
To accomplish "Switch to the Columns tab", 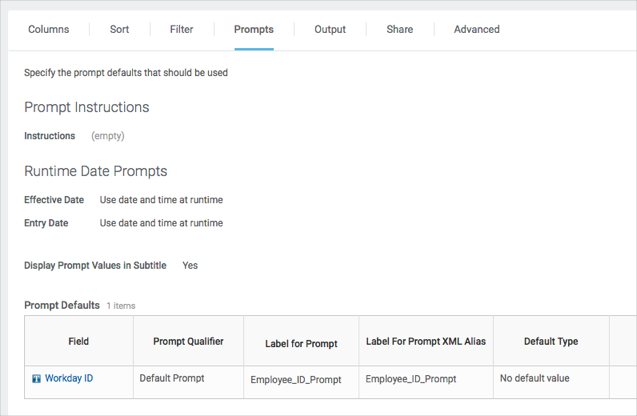I will pyautogui.click(x=48, y=29).
